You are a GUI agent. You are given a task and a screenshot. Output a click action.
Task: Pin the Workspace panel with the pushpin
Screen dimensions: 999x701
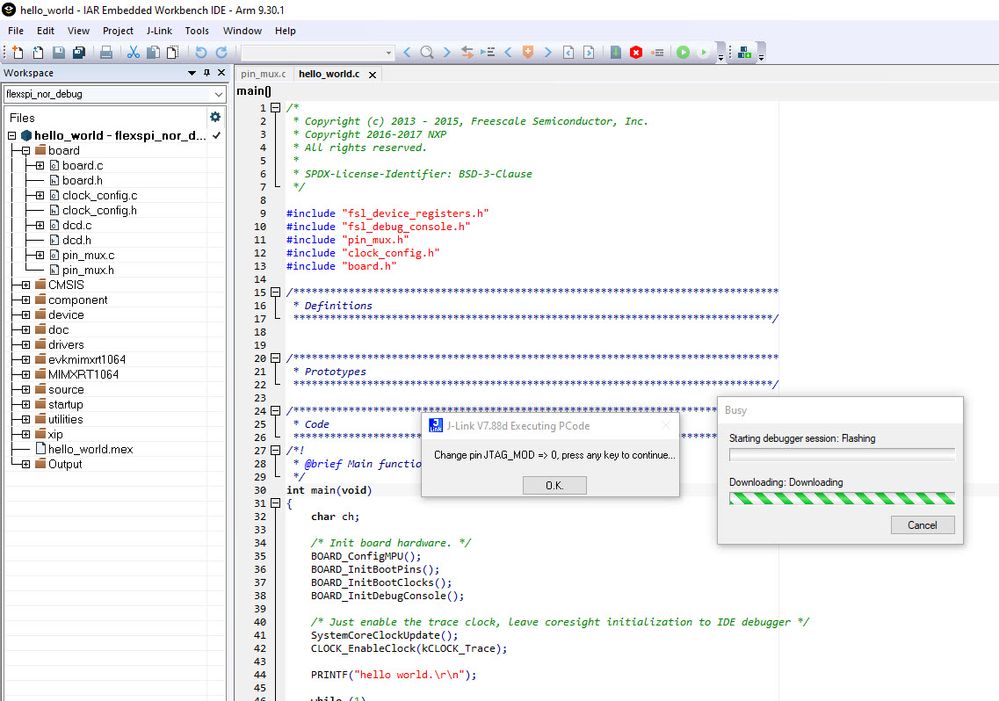point(207,73)
